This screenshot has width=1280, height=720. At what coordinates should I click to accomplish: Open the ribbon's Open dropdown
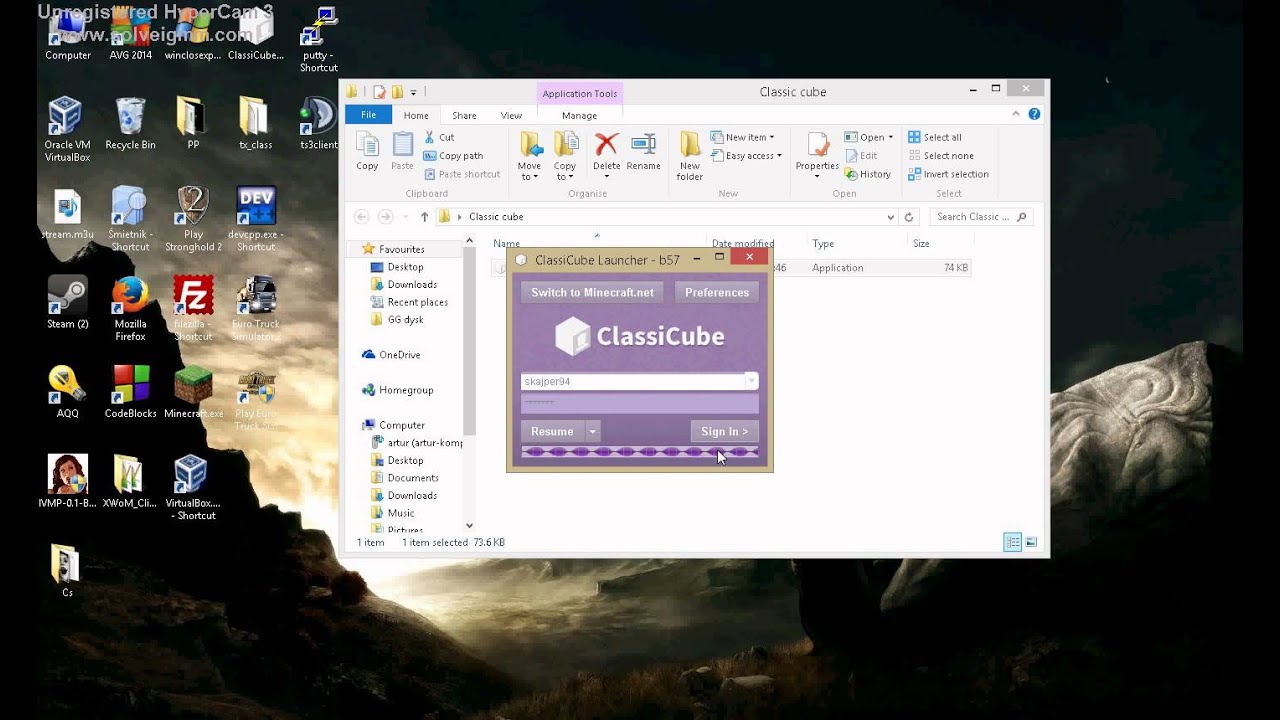869,137
